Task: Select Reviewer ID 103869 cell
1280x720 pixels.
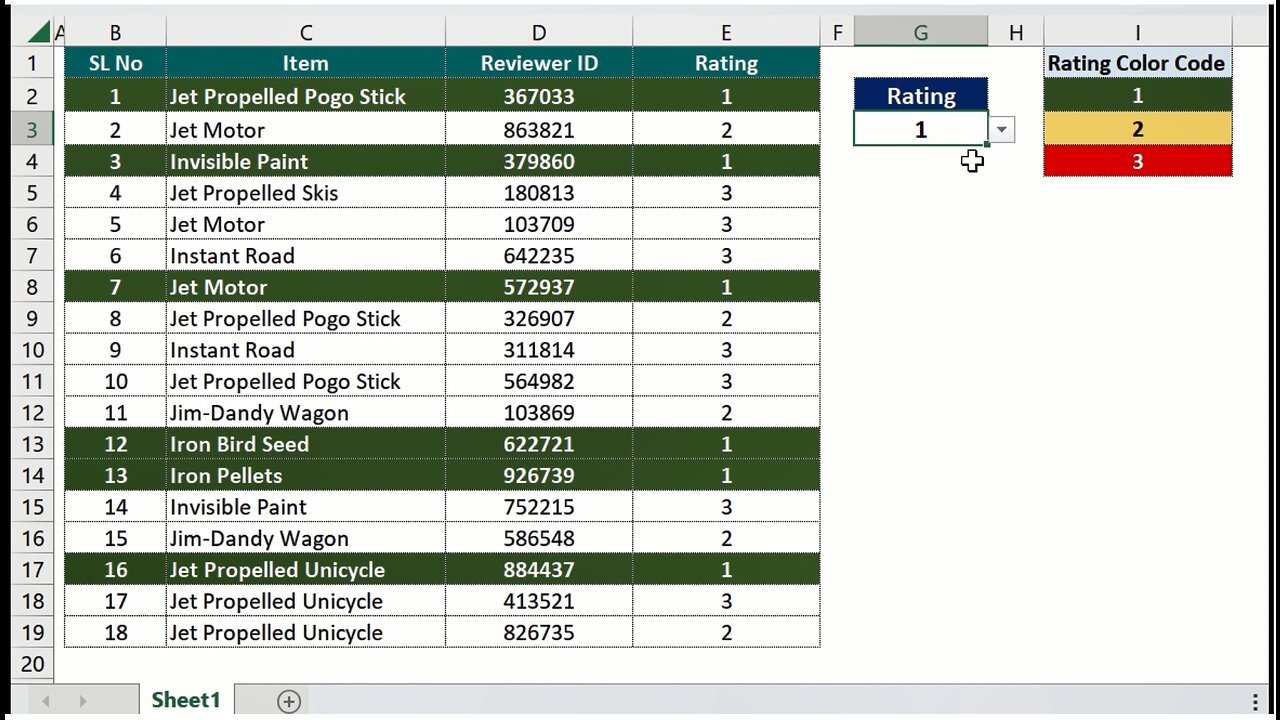Action: point(539,413)
